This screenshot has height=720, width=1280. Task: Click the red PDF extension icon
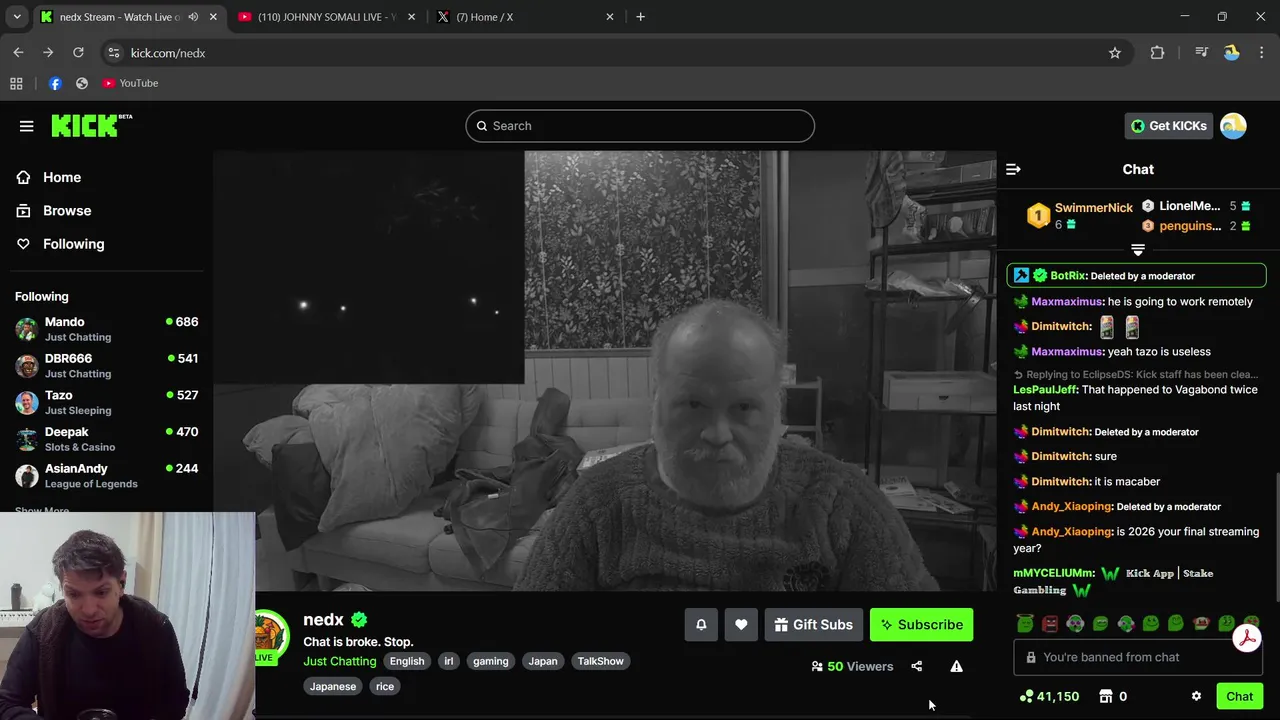click(1246, 638)
